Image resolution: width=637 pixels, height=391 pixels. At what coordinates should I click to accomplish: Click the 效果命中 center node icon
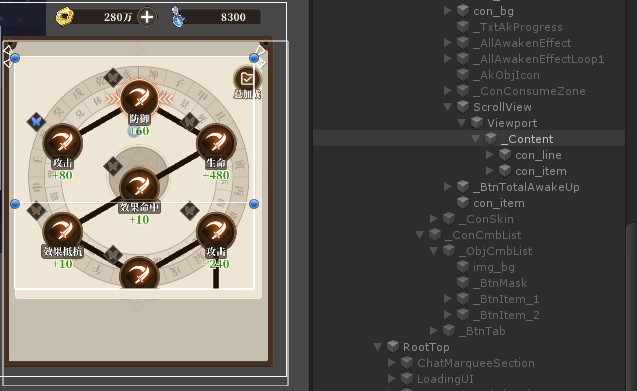click(x=139, y=187)
